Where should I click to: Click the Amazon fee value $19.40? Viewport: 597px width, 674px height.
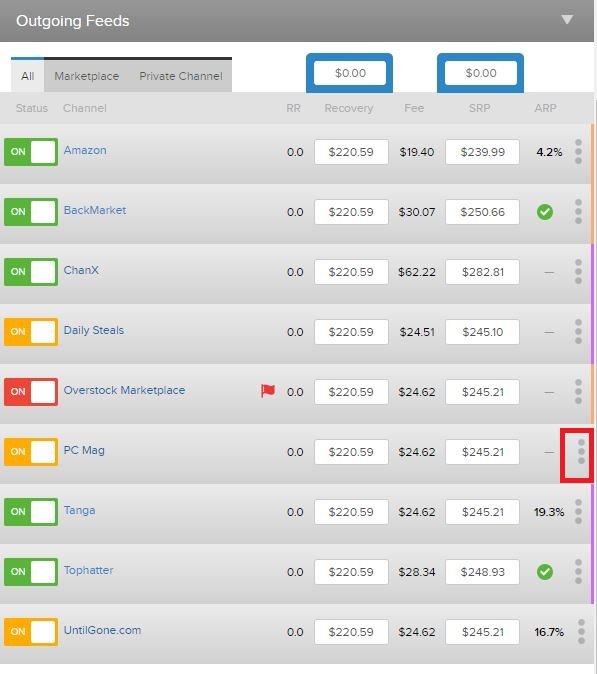click(x=416, y=152)
